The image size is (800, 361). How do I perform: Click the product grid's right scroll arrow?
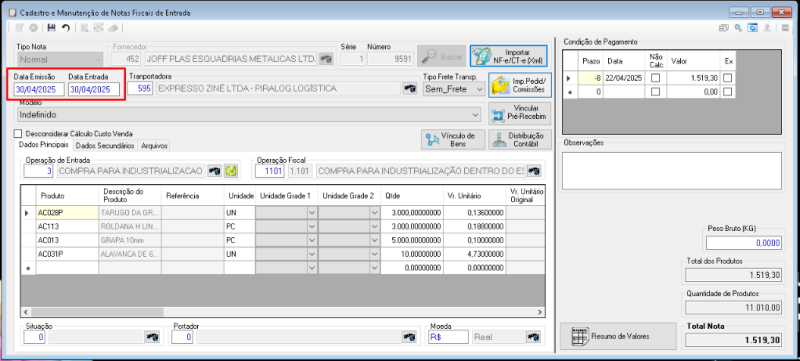click(x=541, y=311)
